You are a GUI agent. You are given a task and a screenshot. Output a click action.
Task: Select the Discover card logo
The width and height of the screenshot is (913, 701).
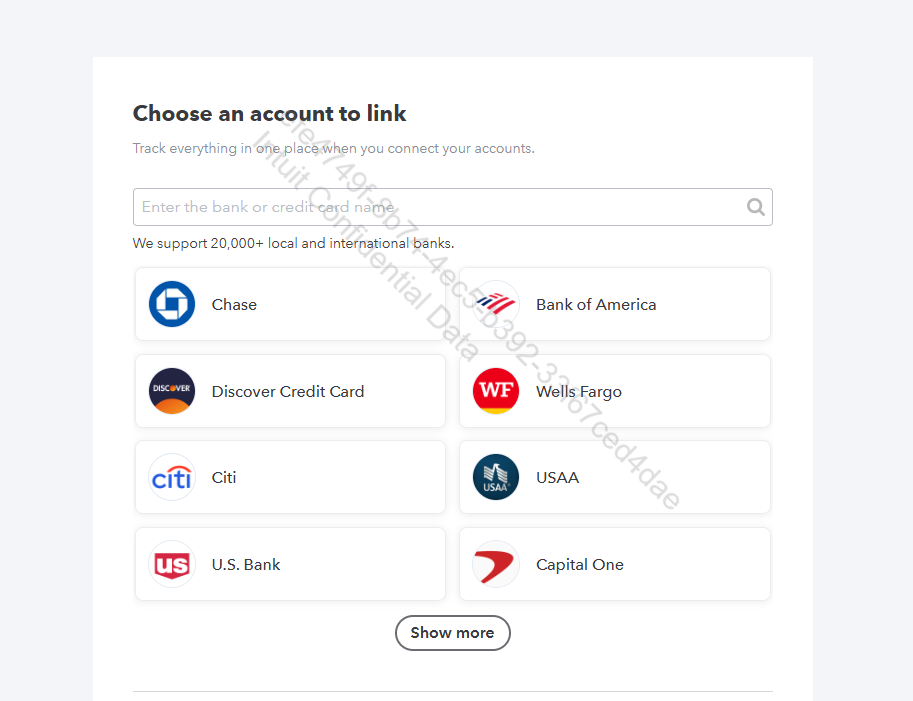(172, 391)
